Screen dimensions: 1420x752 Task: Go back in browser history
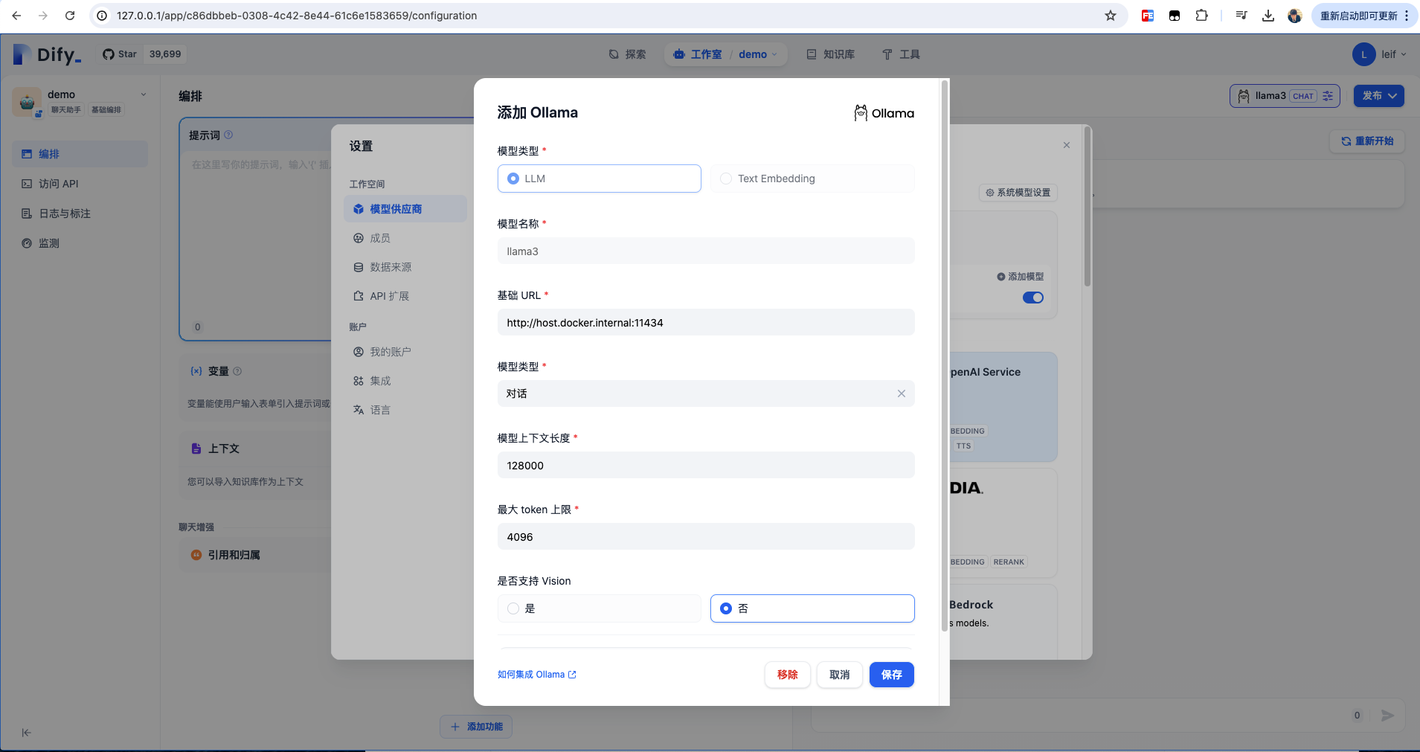[x=16, y=16]
